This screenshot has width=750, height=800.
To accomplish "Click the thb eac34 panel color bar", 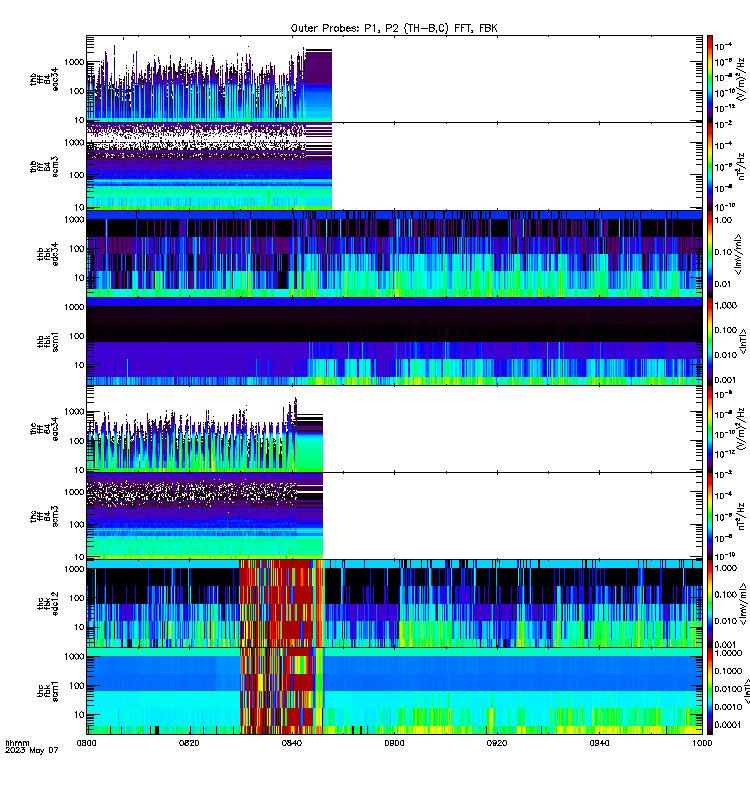I will click(x=710, y=79).
